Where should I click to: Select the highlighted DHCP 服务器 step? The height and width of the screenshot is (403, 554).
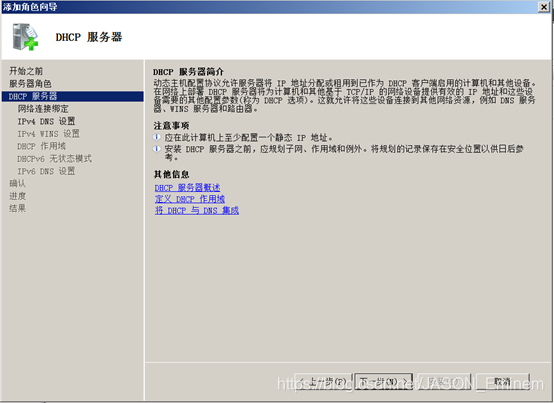tap(72, 96)
